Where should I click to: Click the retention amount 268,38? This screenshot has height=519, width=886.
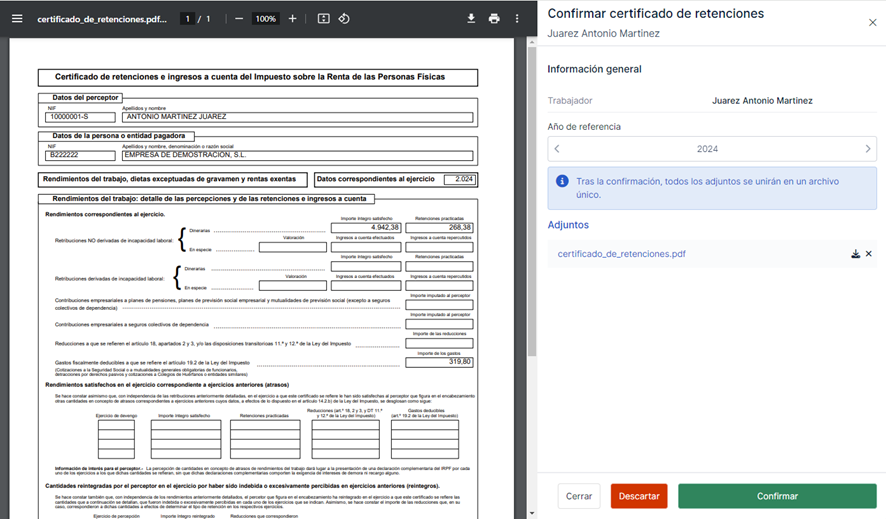460,228
